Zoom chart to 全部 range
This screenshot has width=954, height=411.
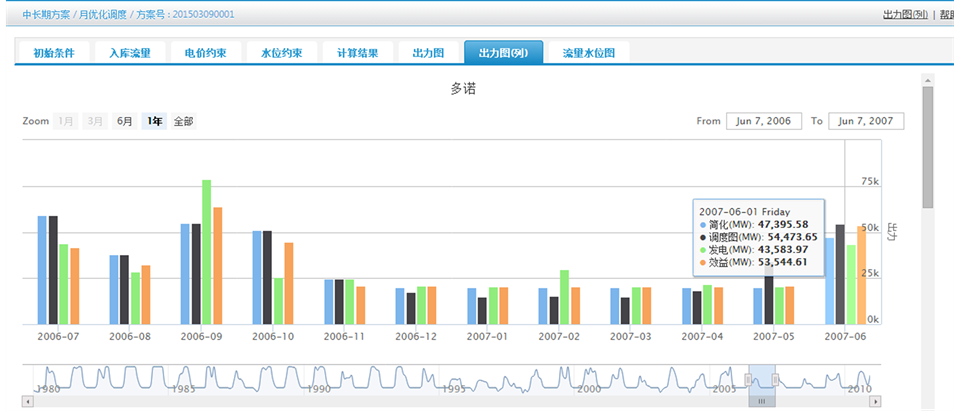pos(184,121)
